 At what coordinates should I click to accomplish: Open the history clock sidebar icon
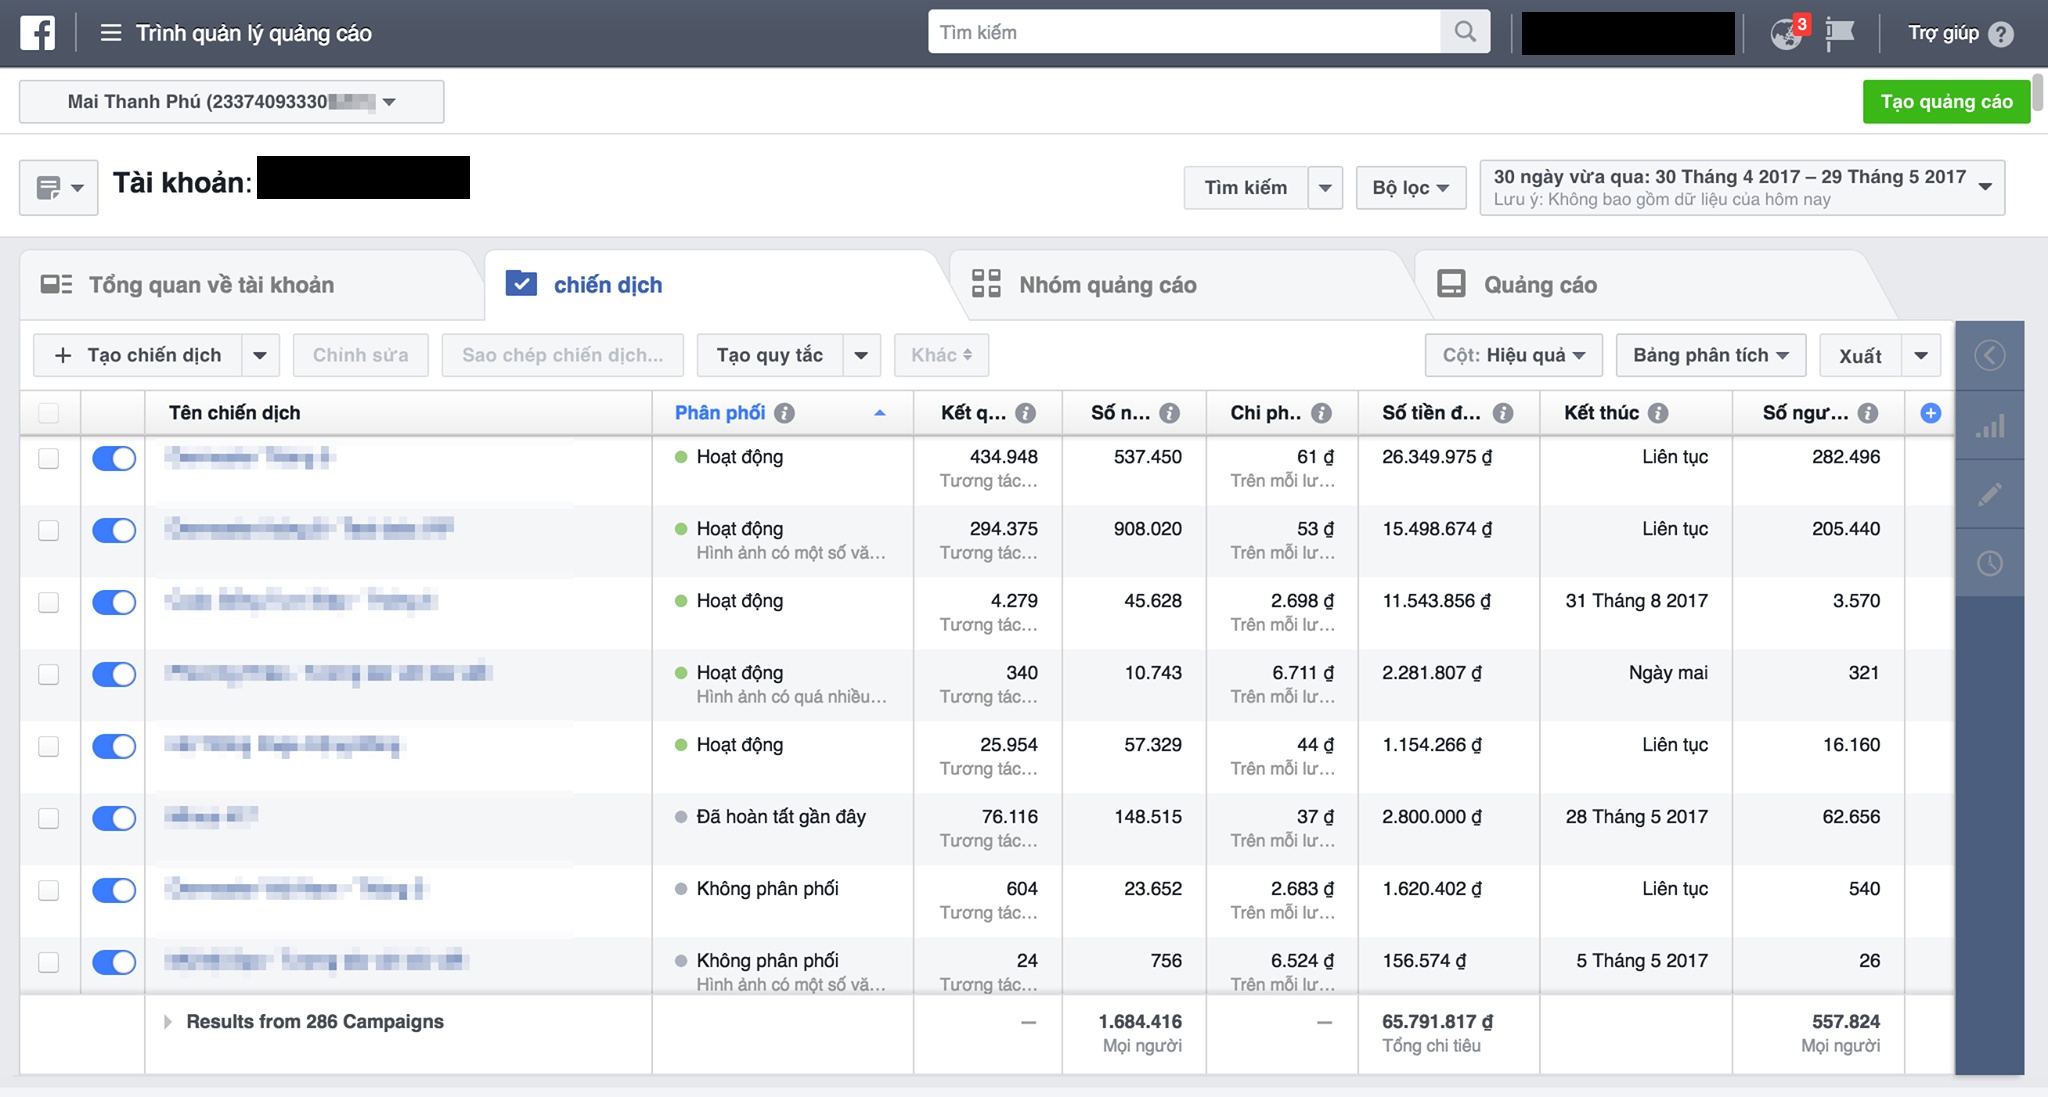tap(1990, 563)
